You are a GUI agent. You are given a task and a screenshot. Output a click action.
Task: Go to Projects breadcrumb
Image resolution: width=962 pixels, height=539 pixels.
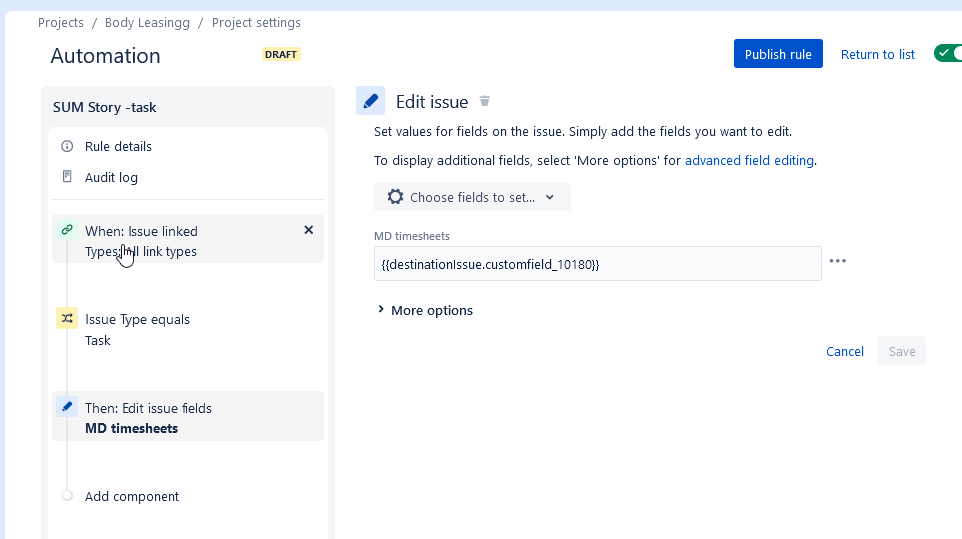click(61, 23)
